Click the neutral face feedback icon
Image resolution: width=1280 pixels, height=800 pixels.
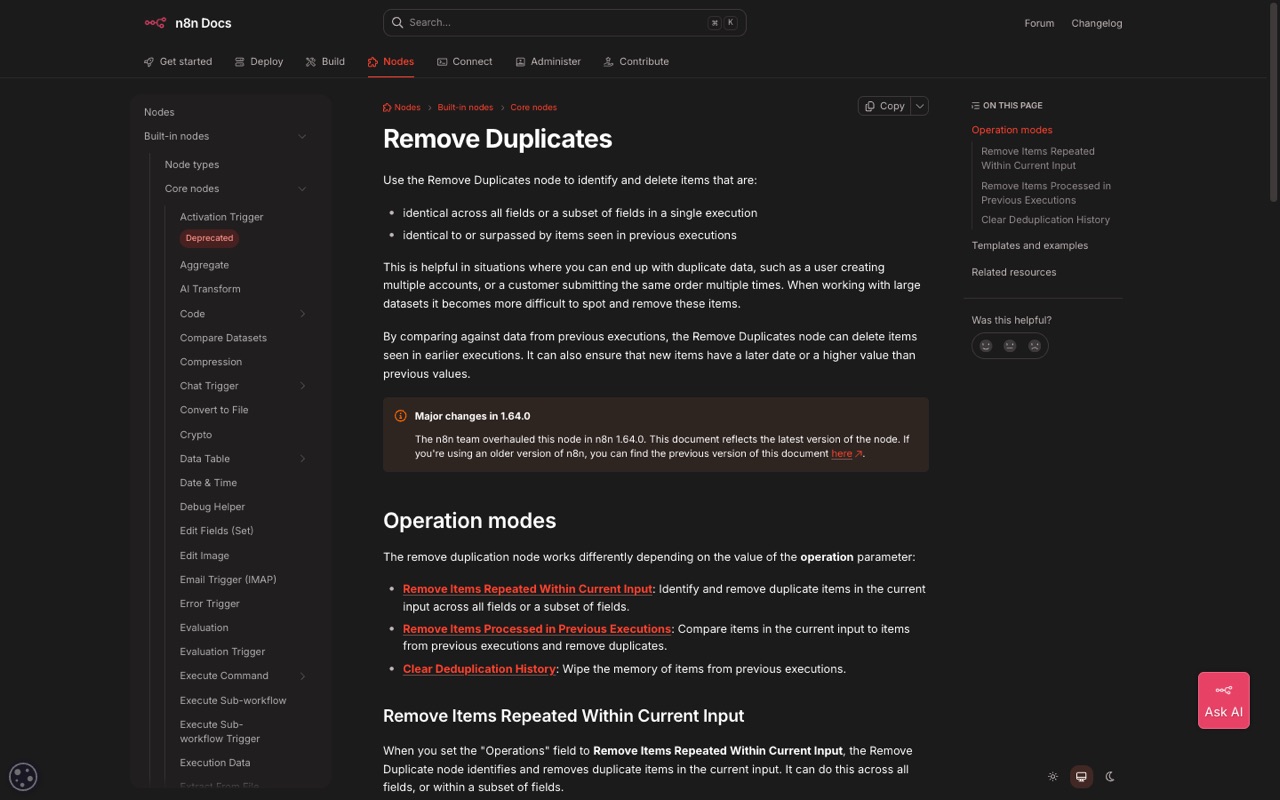coord(1010,346)
